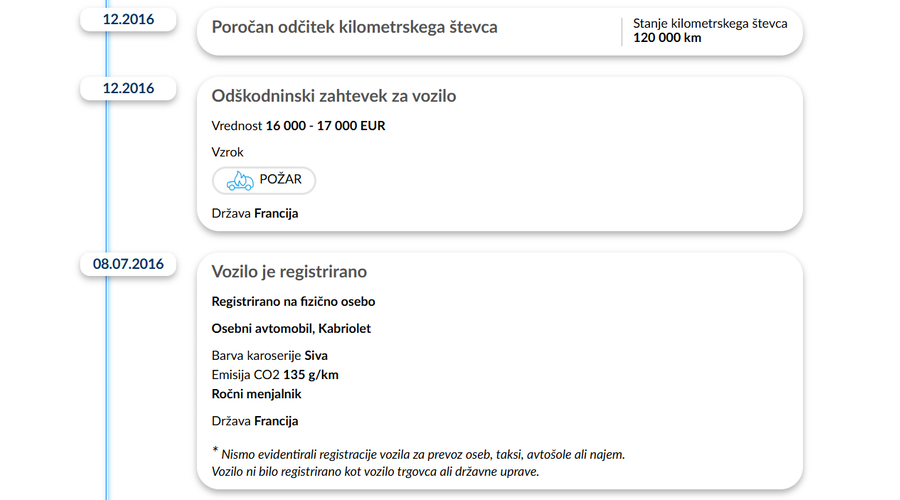Click the "Vzrok" label

[x=228, y=152]
